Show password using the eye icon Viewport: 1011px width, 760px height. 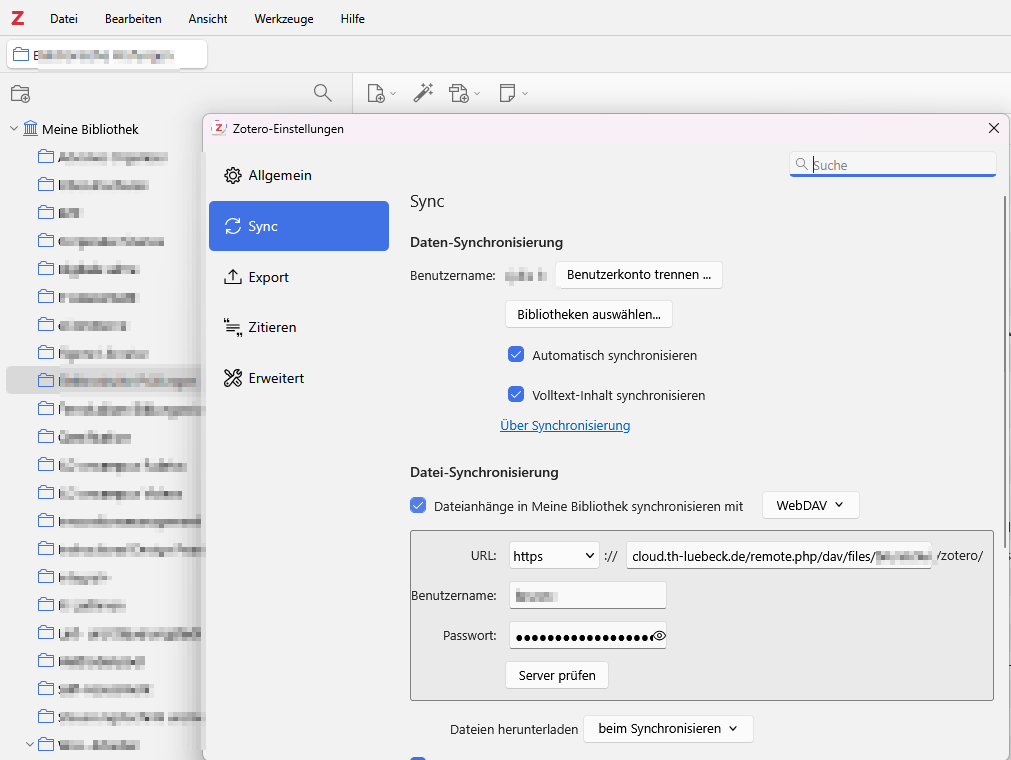(658, 636)
